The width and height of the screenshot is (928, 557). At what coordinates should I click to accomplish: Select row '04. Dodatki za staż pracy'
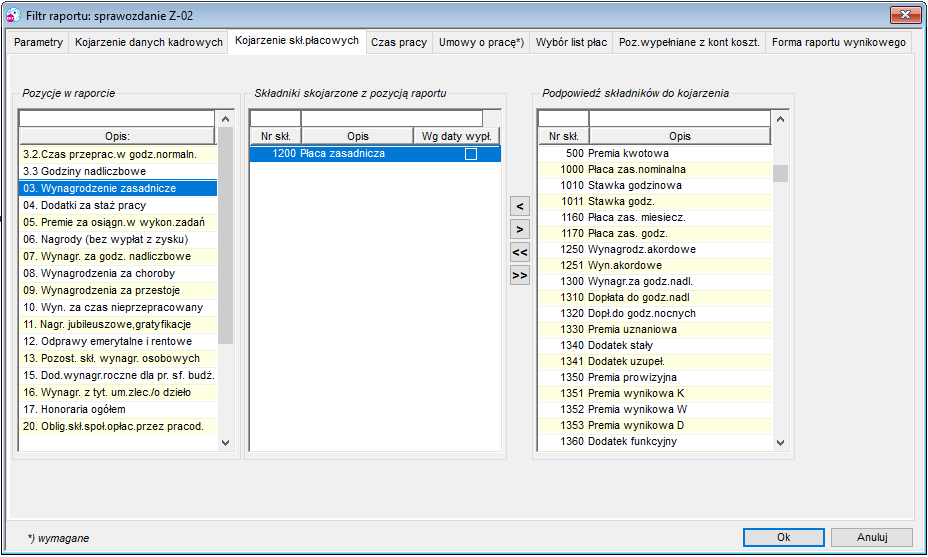118,205
